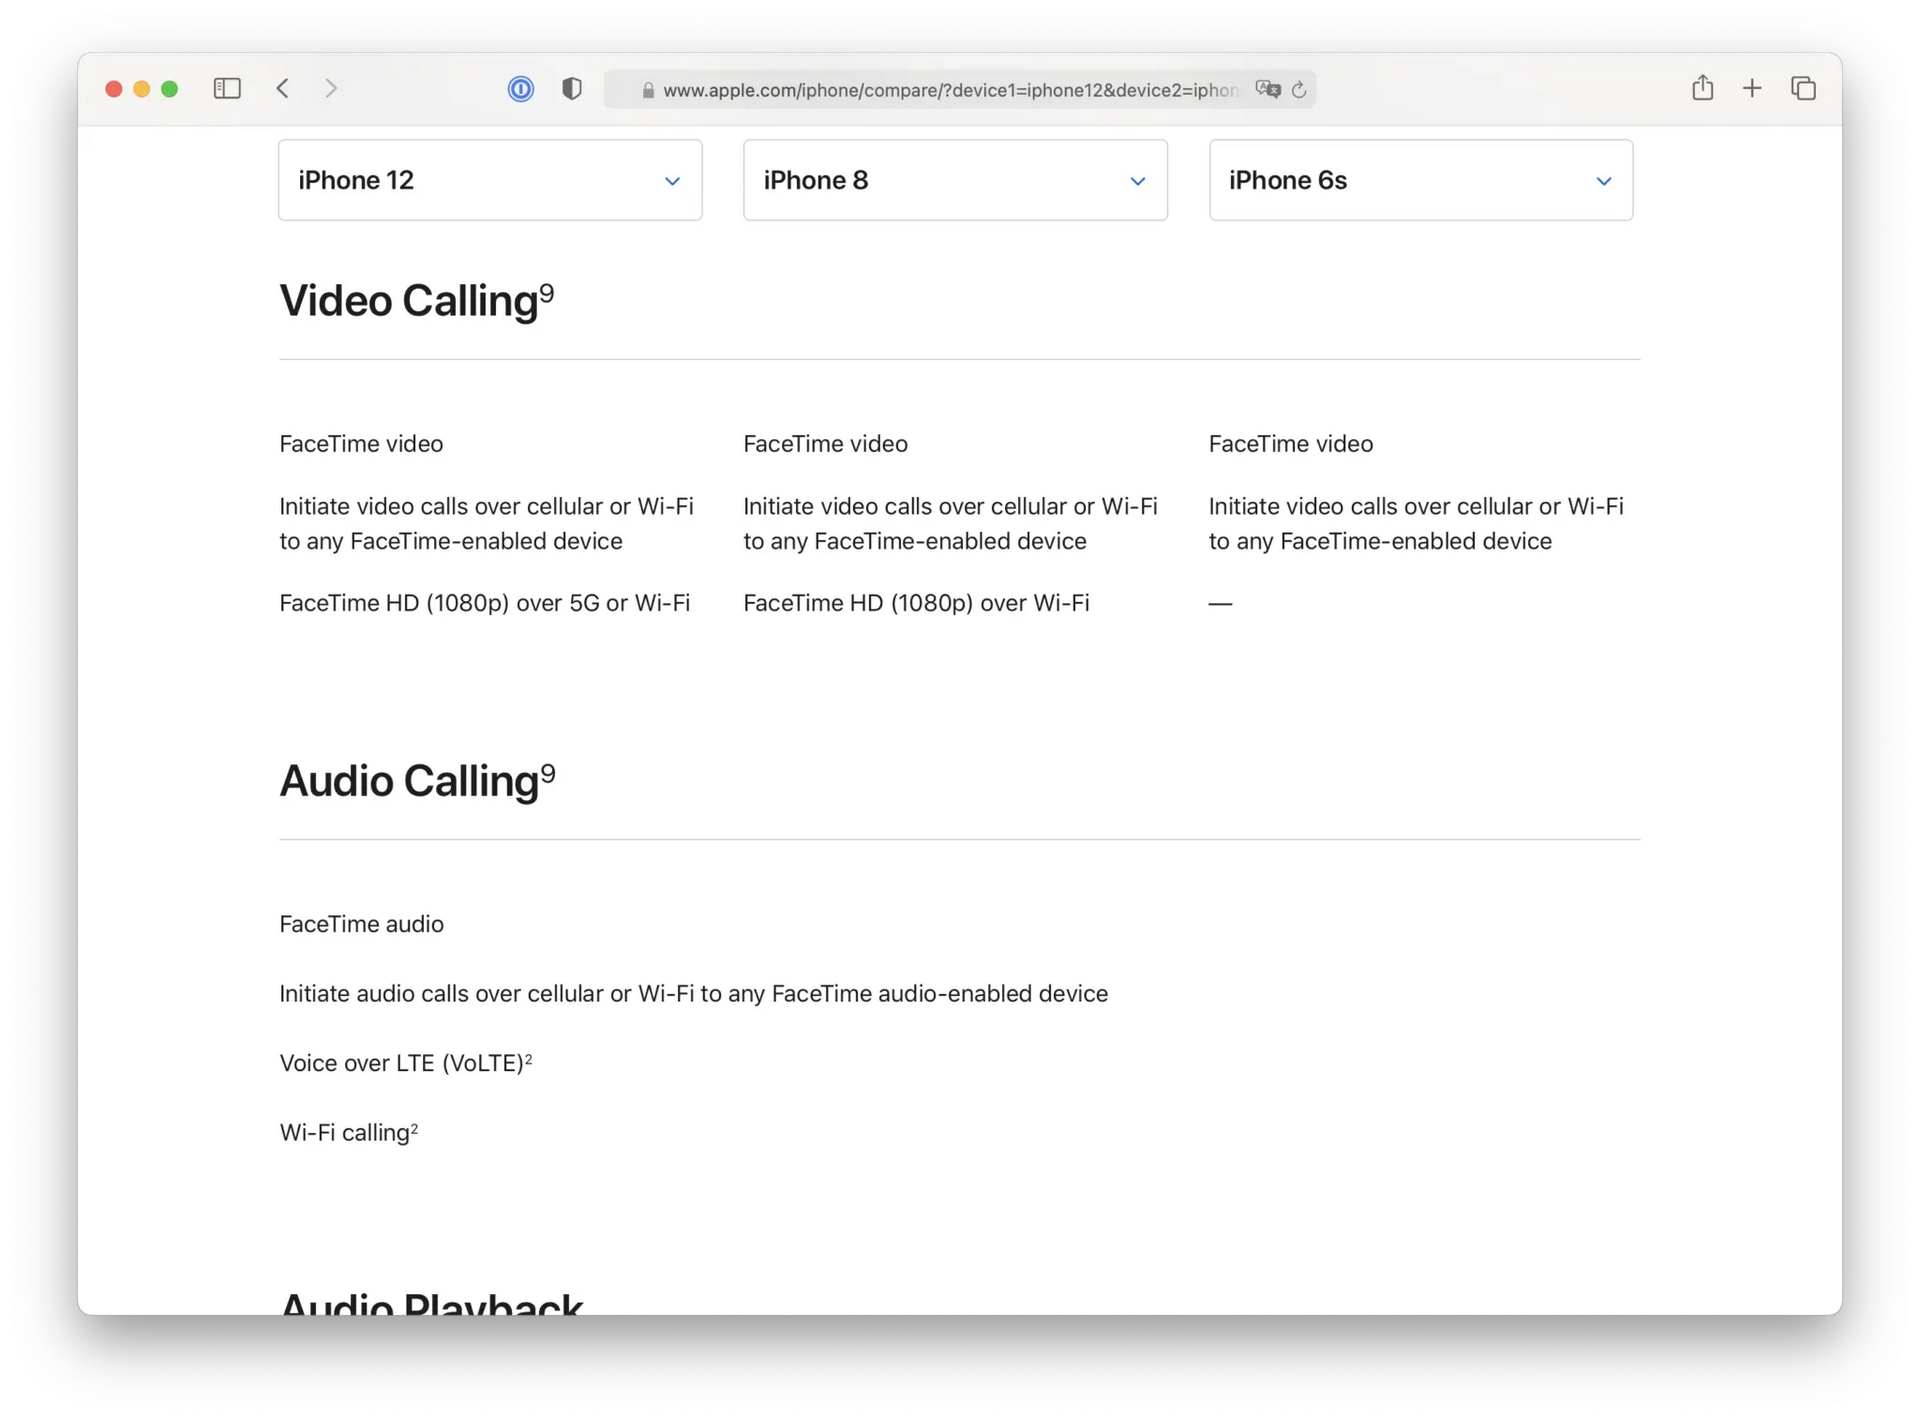This screenshot has height=1418, width=1920.
Task: Click the privacy shield extension icon
Action: 571,89
